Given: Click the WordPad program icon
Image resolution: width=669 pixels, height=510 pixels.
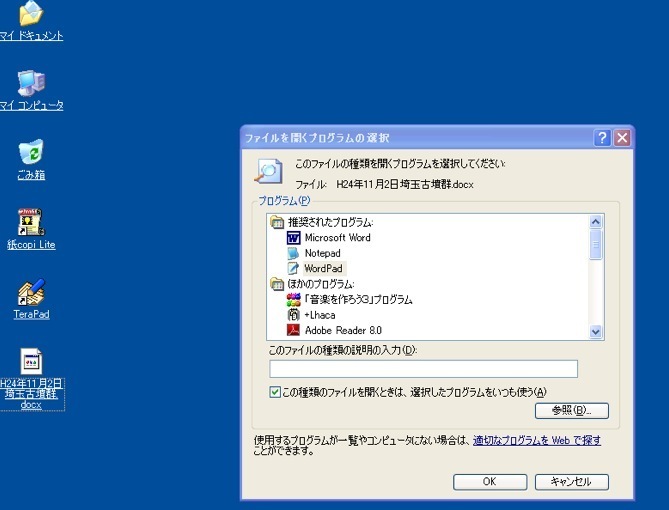Looking at the screenshot, I should click(x=293, y=268).
